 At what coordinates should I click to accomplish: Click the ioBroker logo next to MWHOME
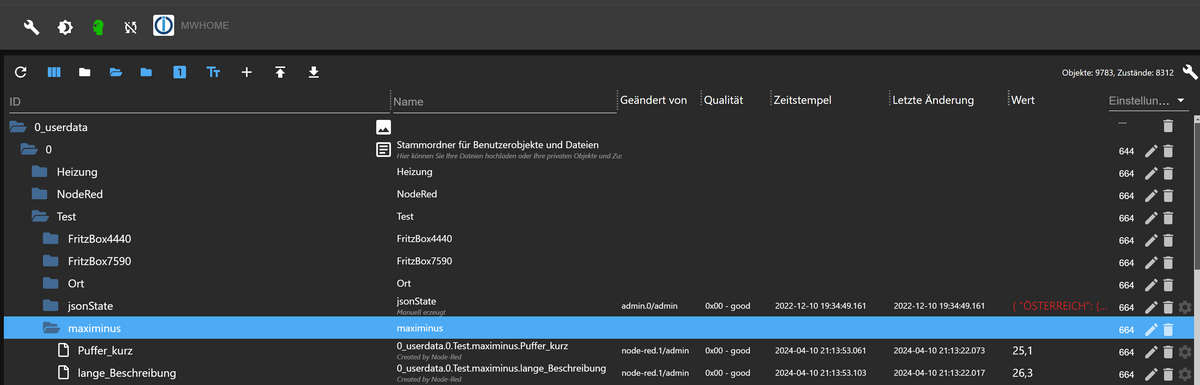164,26
